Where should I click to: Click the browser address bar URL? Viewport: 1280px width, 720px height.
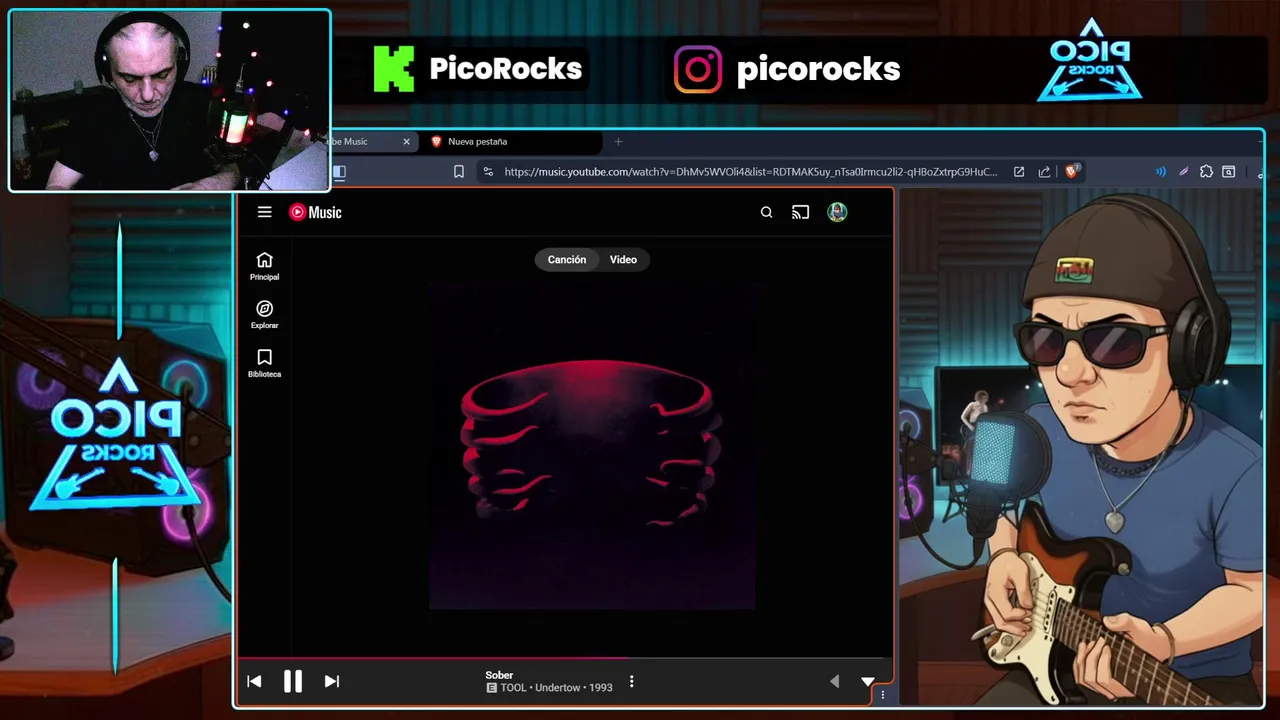pyautogui.click(x=750, y=172)
